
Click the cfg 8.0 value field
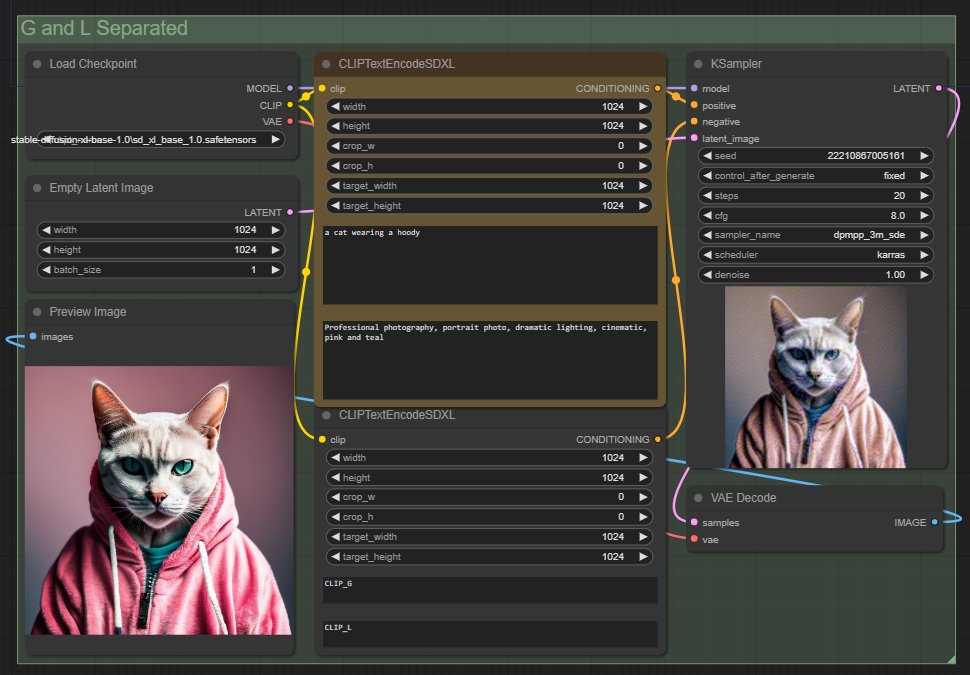(815, 215)
